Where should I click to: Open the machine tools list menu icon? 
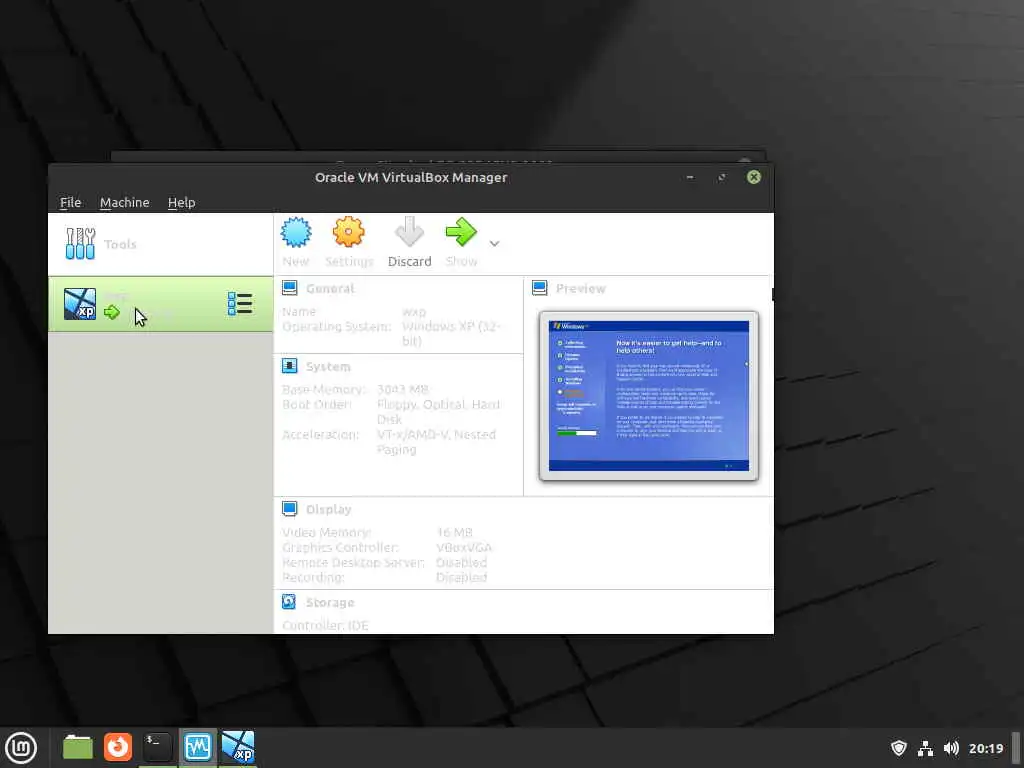coord(240,304)
